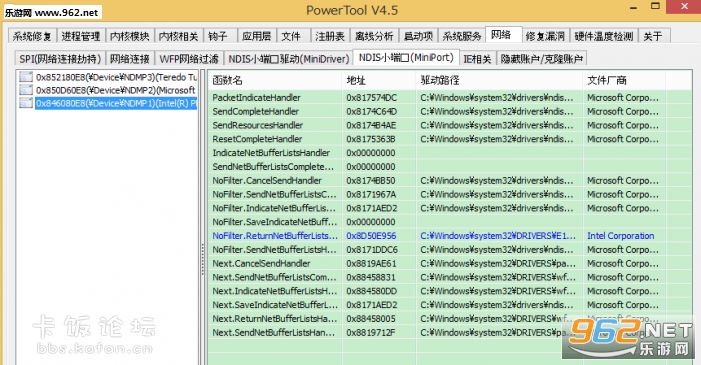This screenshot has height=365, width=701.
Task: Minimize the PowerTool window
Action: coord(633,8)
